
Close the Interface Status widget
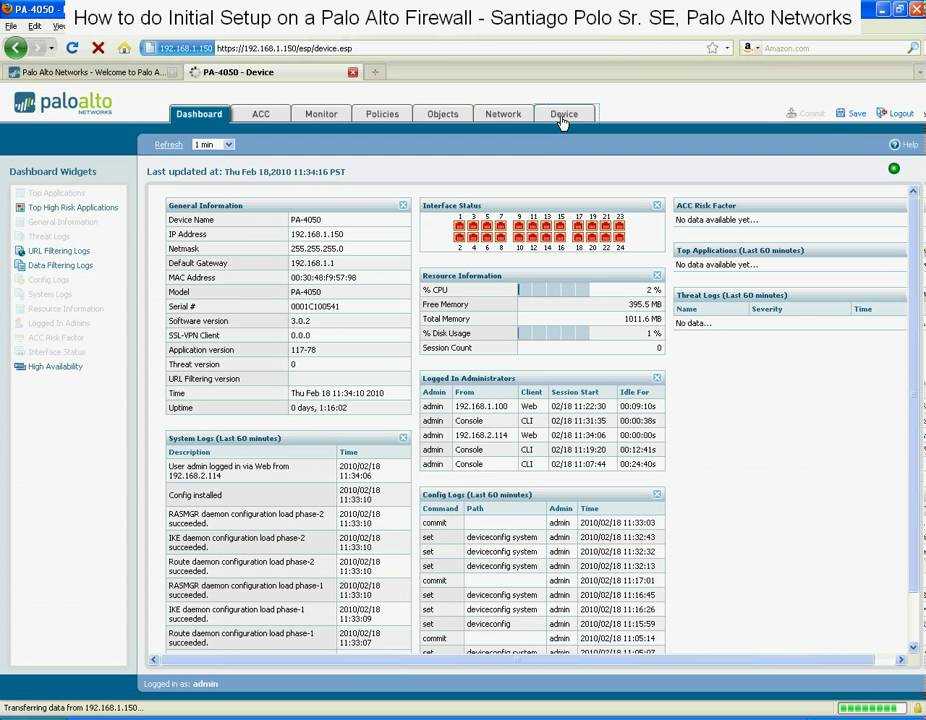coord(657,205)
